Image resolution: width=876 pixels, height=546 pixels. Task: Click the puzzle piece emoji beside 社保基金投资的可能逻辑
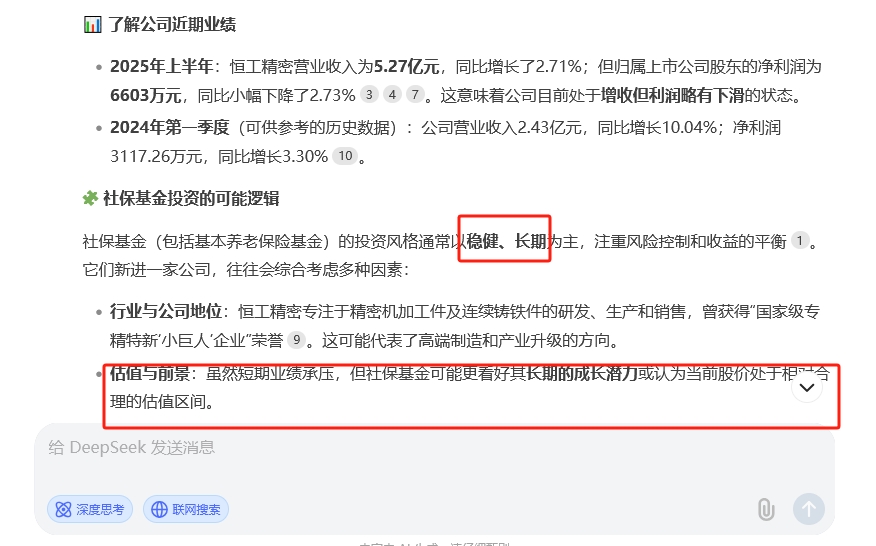(91, 198)
